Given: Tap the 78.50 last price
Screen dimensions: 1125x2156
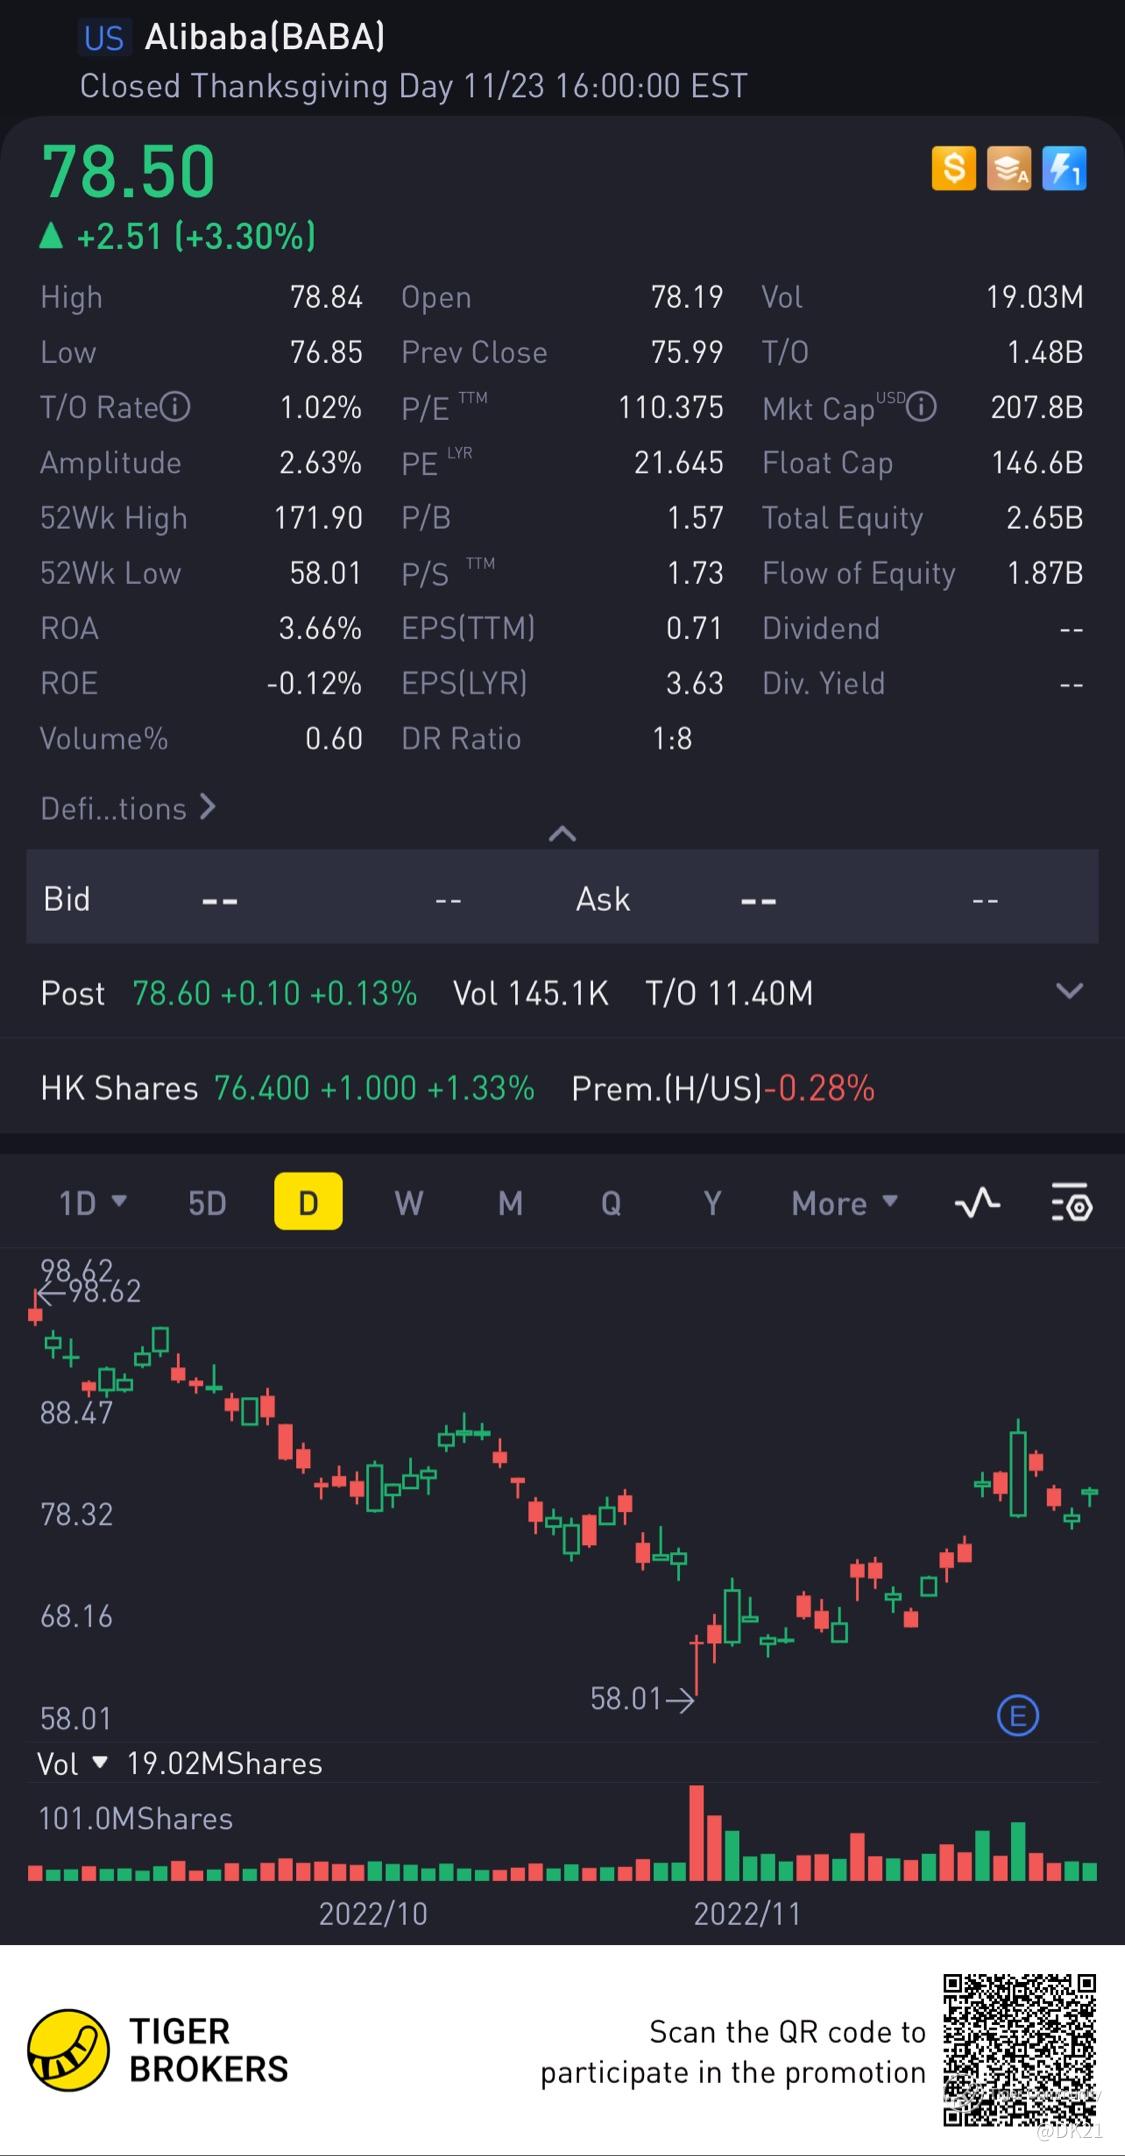Looking at the screenshot, I should pyautogui.click(x=128, y=172).
